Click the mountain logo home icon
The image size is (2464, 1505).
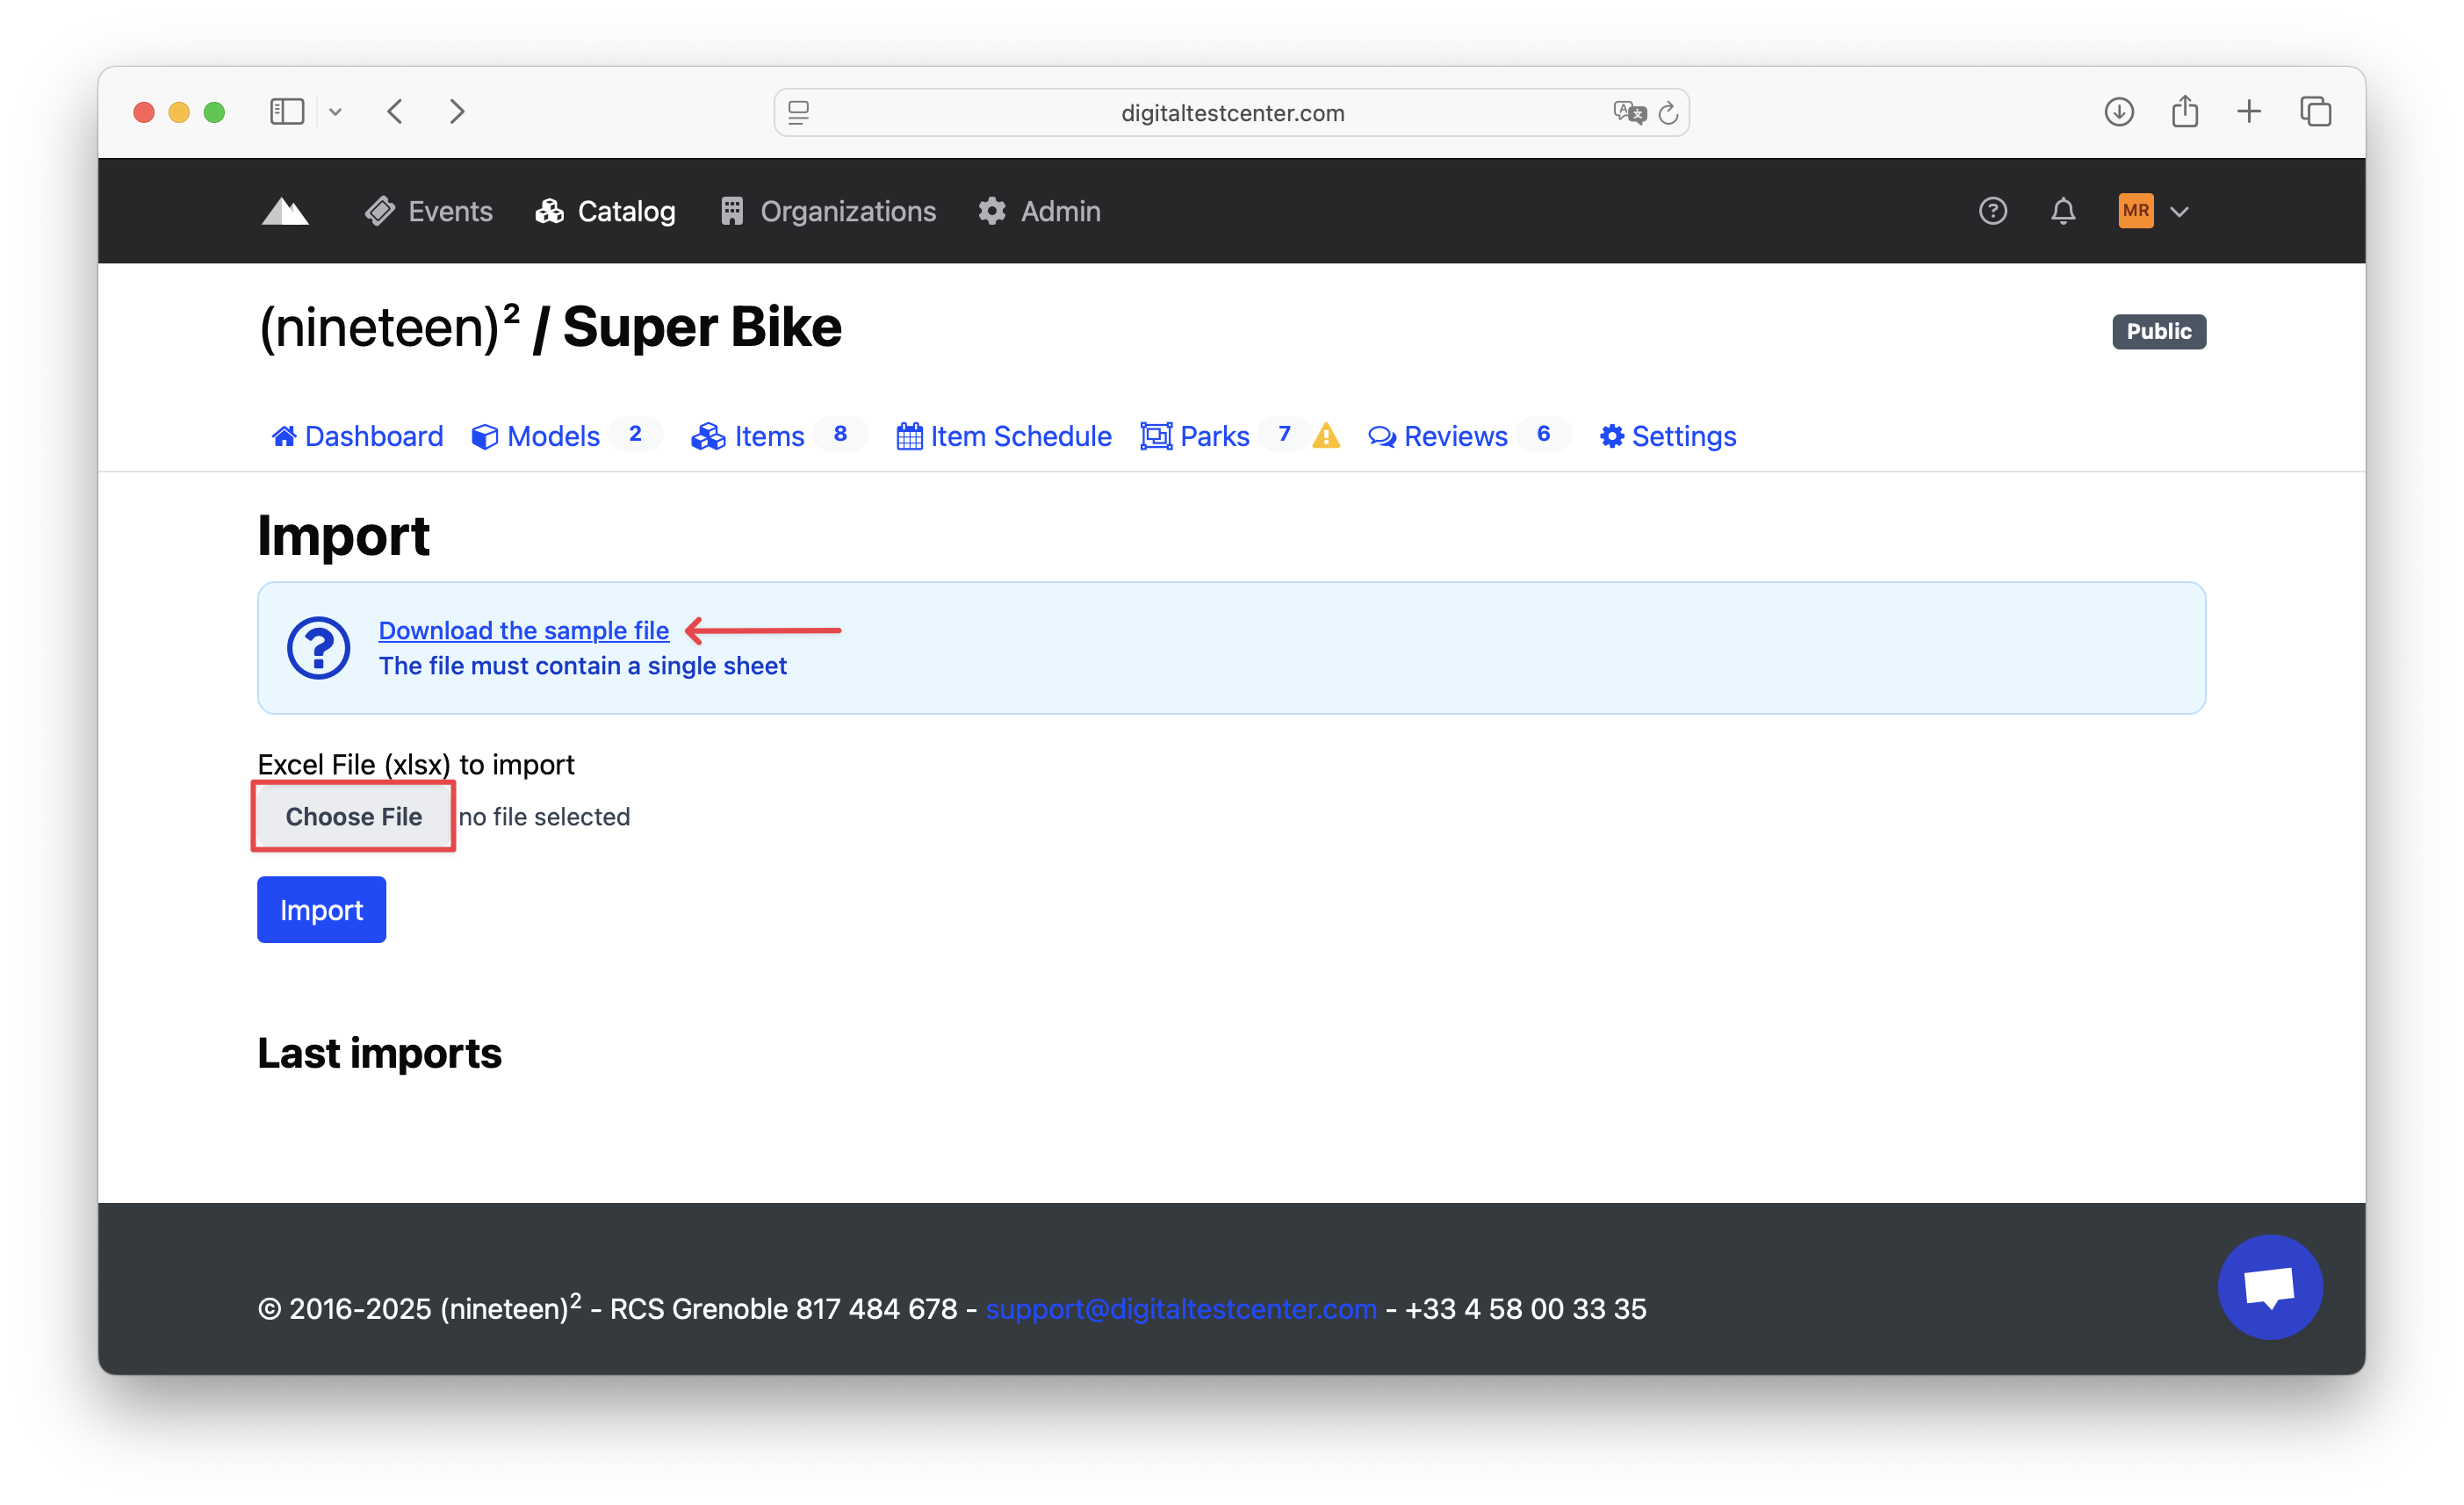(x=285, y=211)
